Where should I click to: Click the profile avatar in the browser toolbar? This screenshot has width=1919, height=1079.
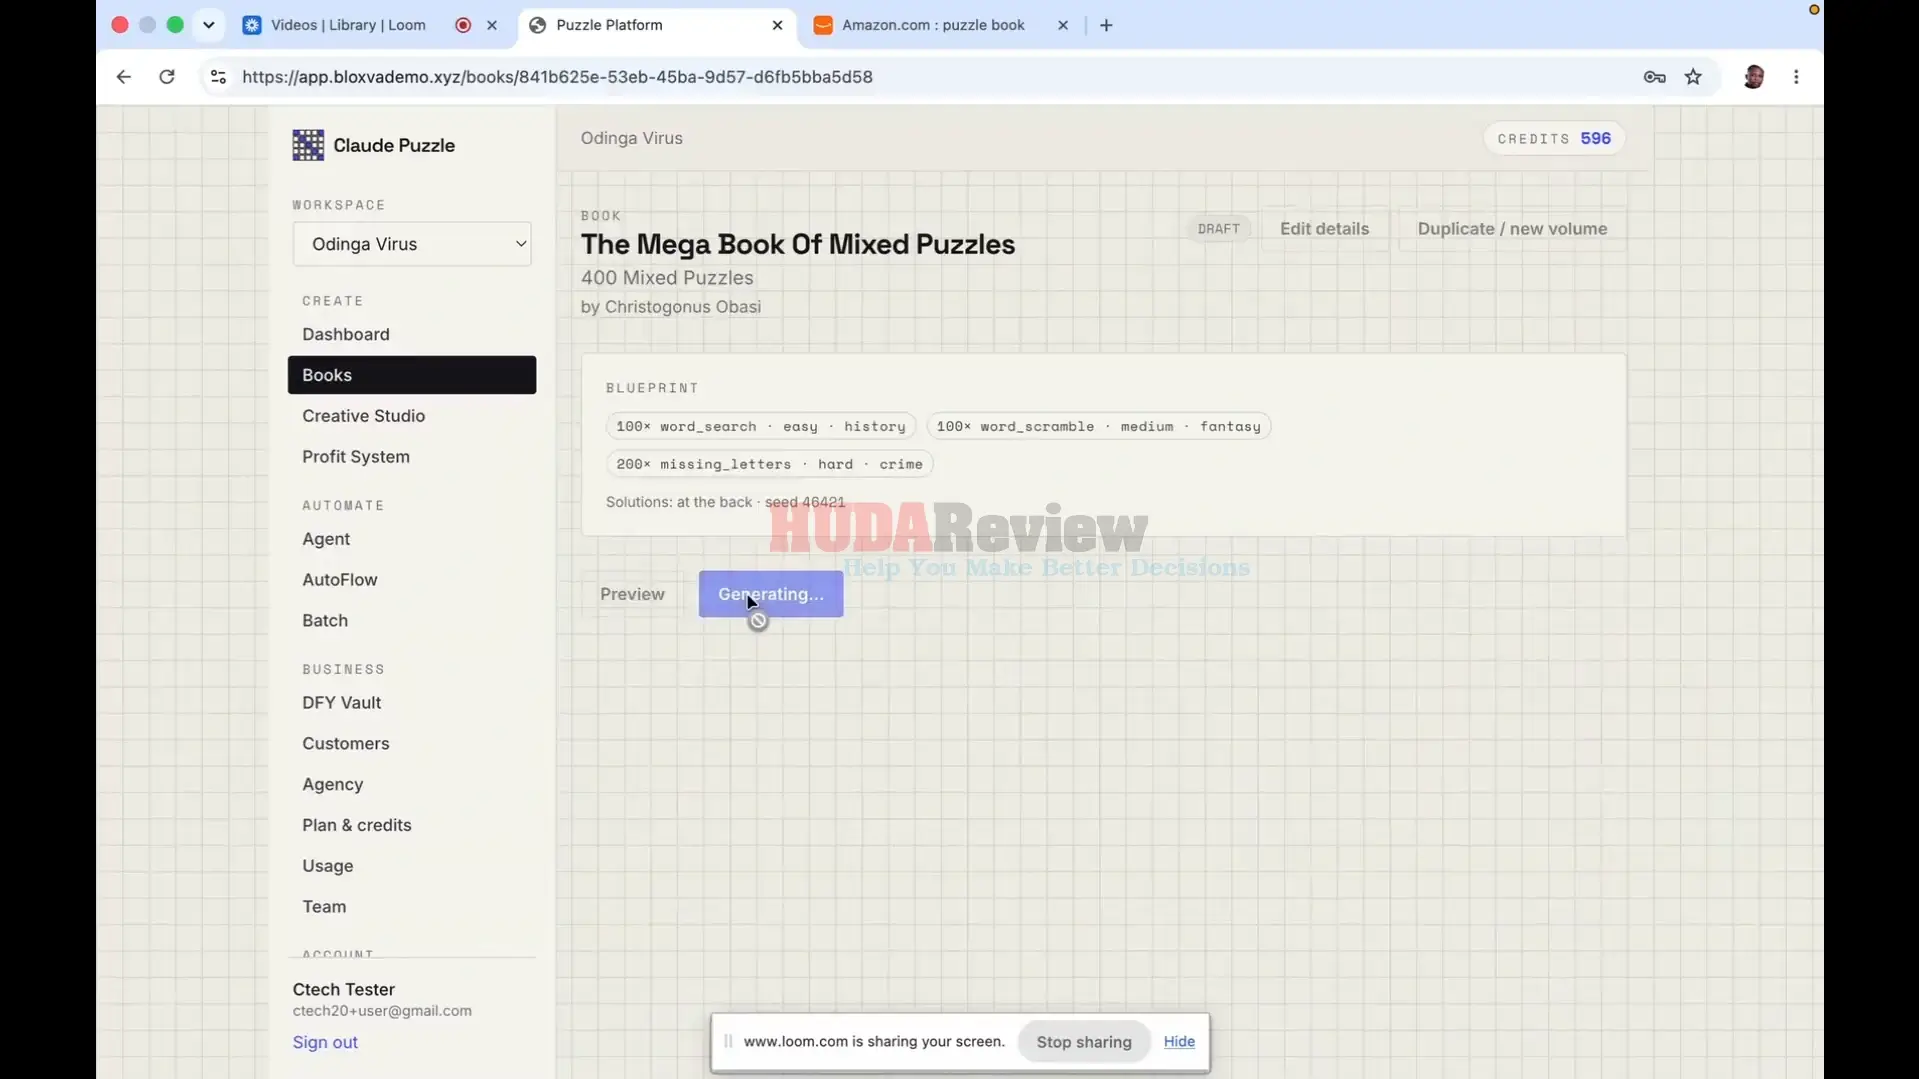point(1753,77)
